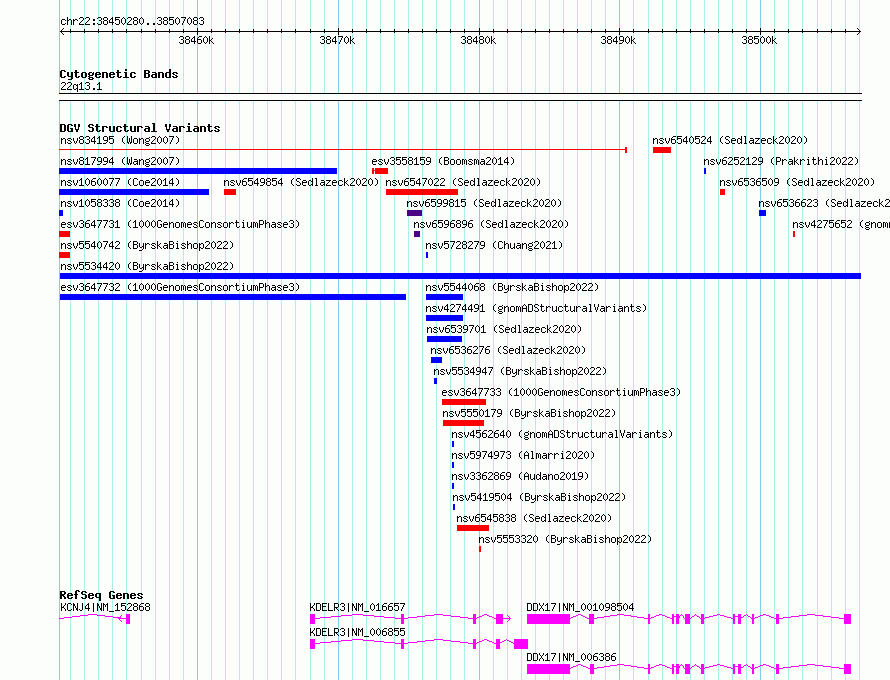This screenshot has height=680, width=890.
Task: Open the nsv6252129 (Prakrithi2022) label
Action: [781, 161]
